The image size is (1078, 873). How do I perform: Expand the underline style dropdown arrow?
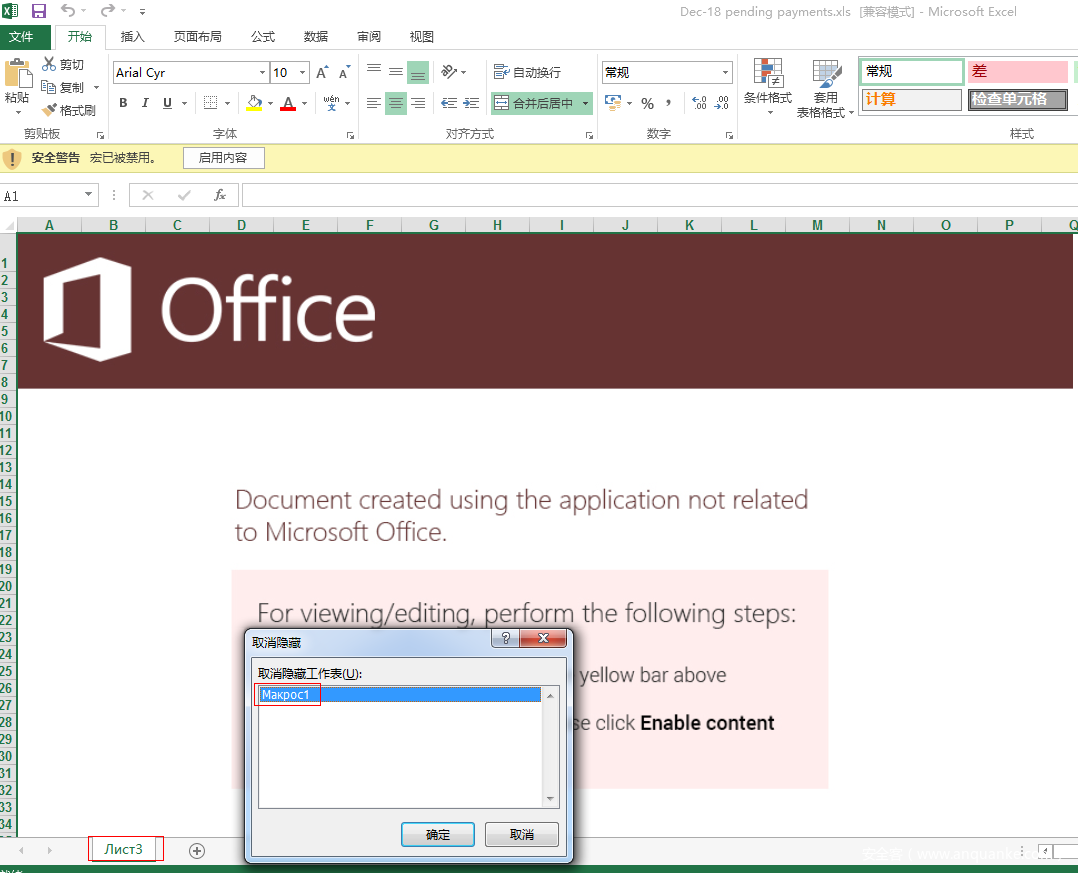coord(184,103)
